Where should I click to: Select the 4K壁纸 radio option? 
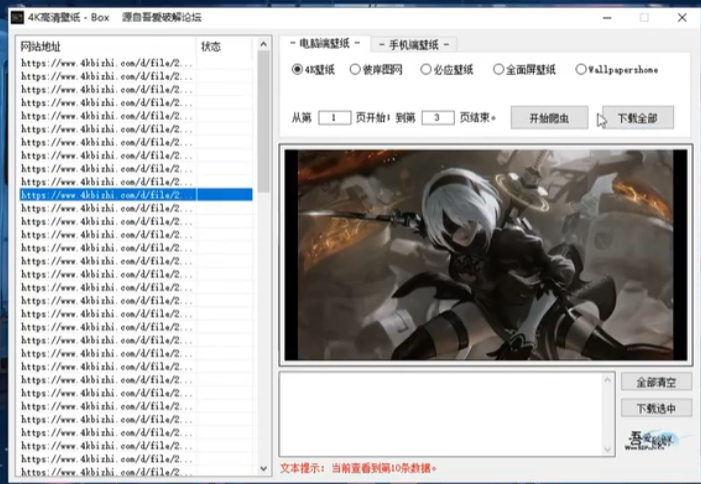(313, 69)
